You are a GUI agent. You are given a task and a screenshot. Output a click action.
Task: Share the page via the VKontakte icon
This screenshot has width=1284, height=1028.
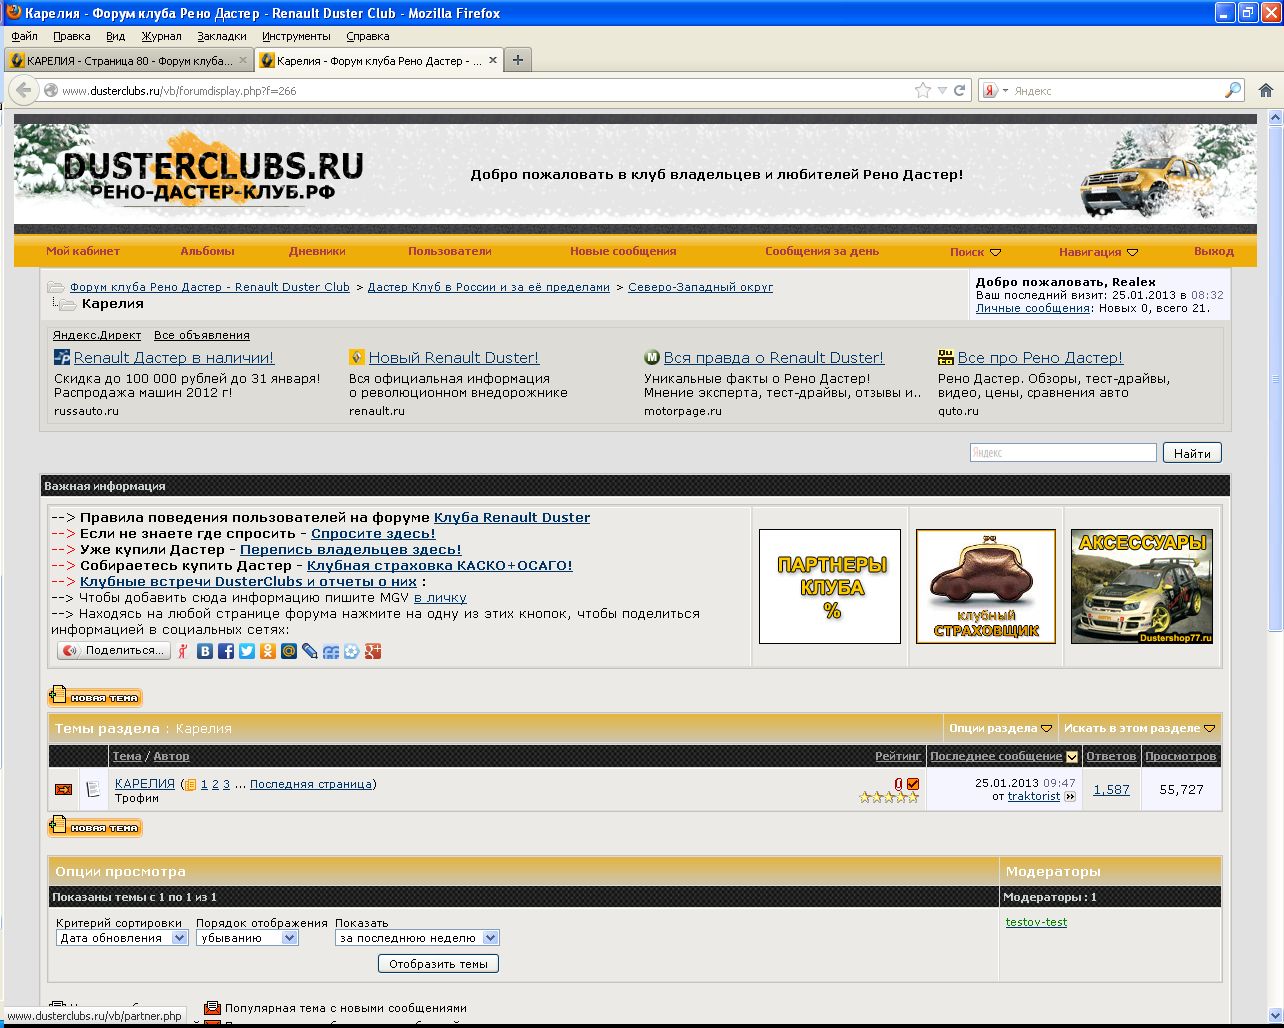click(205, 651)
